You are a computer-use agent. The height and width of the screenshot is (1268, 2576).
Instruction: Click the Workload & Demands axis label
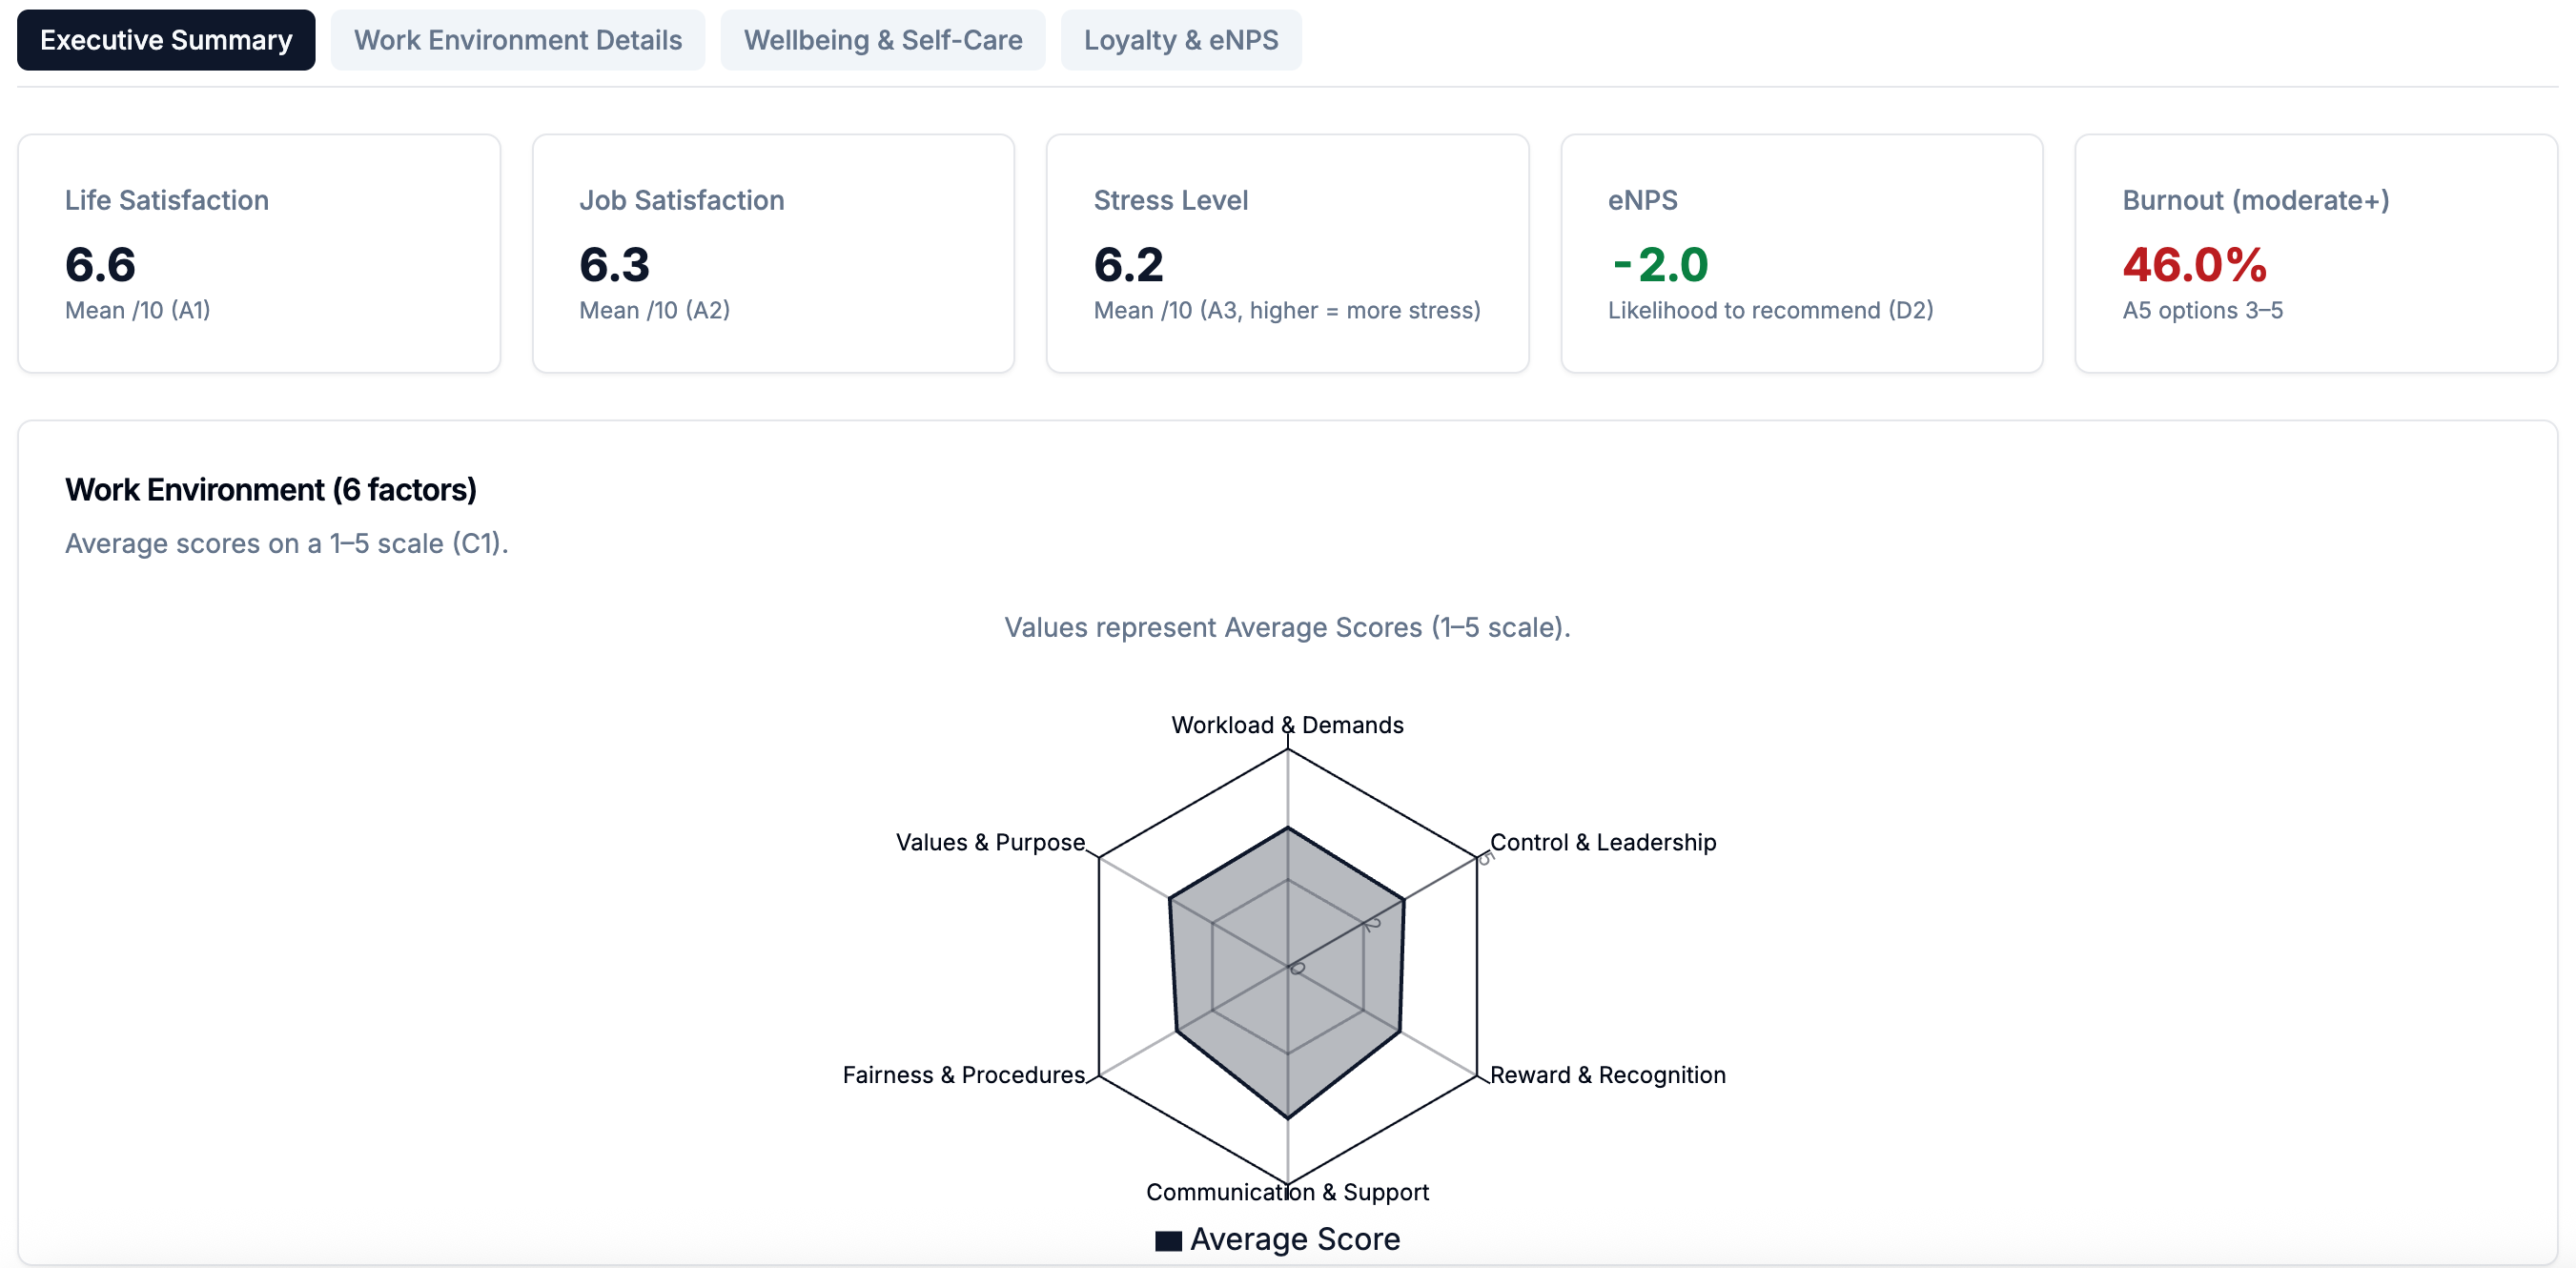[x=1287, y=724]
